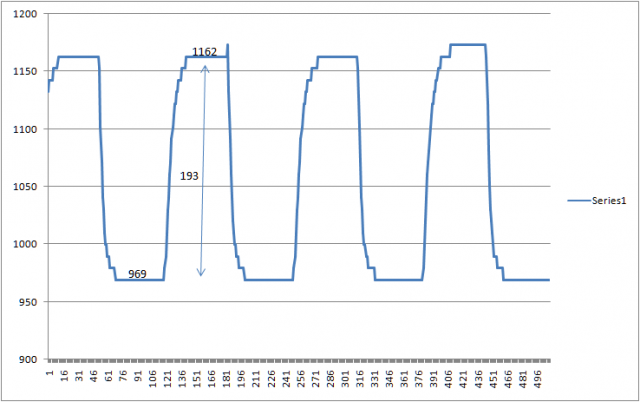640x402 pixels.
Task: Select the blue Series1 legend line marker
Action: point(578,200)
